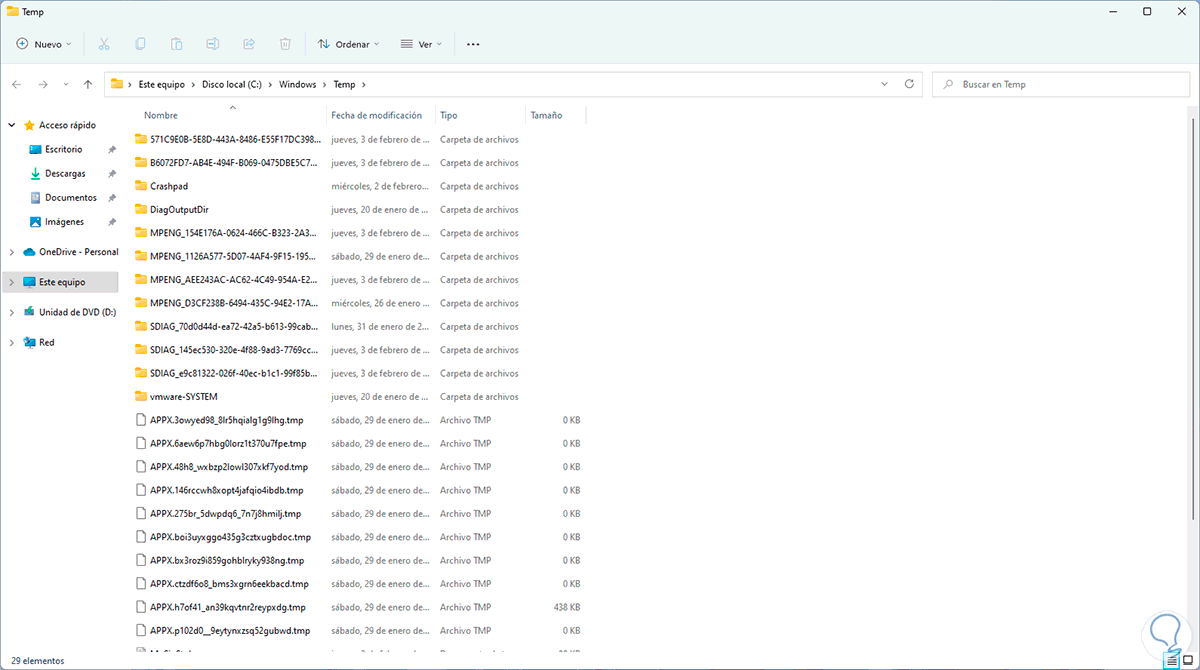Click the Descargas download icon in sidebar
Viewport: 1200px width, 670px height.
click(x=35, y=173)
